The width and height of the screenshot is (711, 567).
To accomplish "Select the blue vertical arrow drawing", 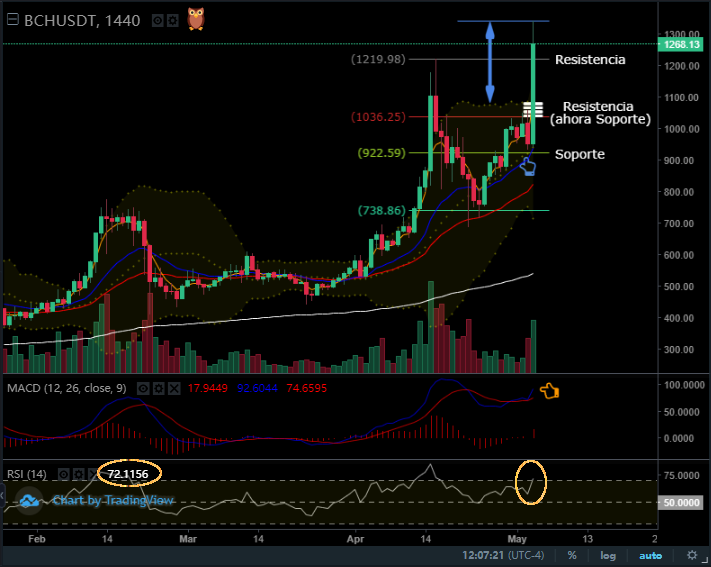I will click(x=490, y=62).
